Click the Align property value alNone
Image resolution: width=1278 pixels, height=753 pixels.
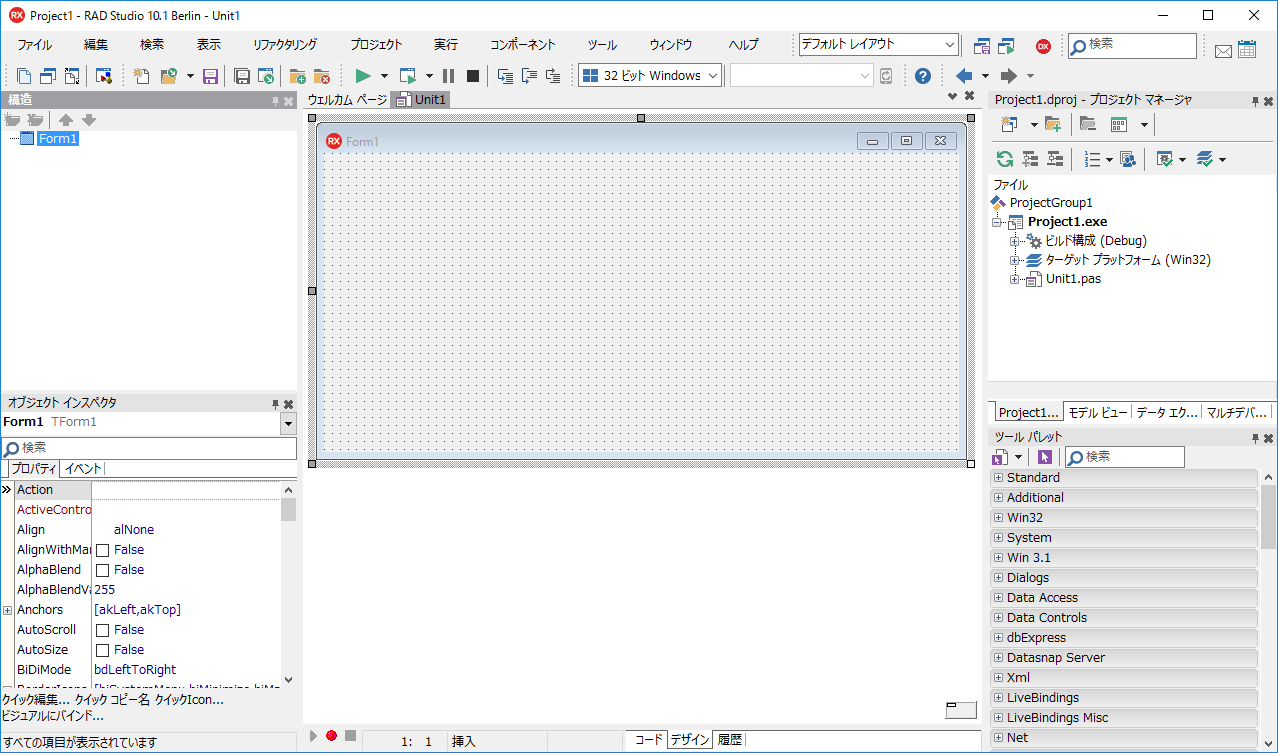pos(134,530)
